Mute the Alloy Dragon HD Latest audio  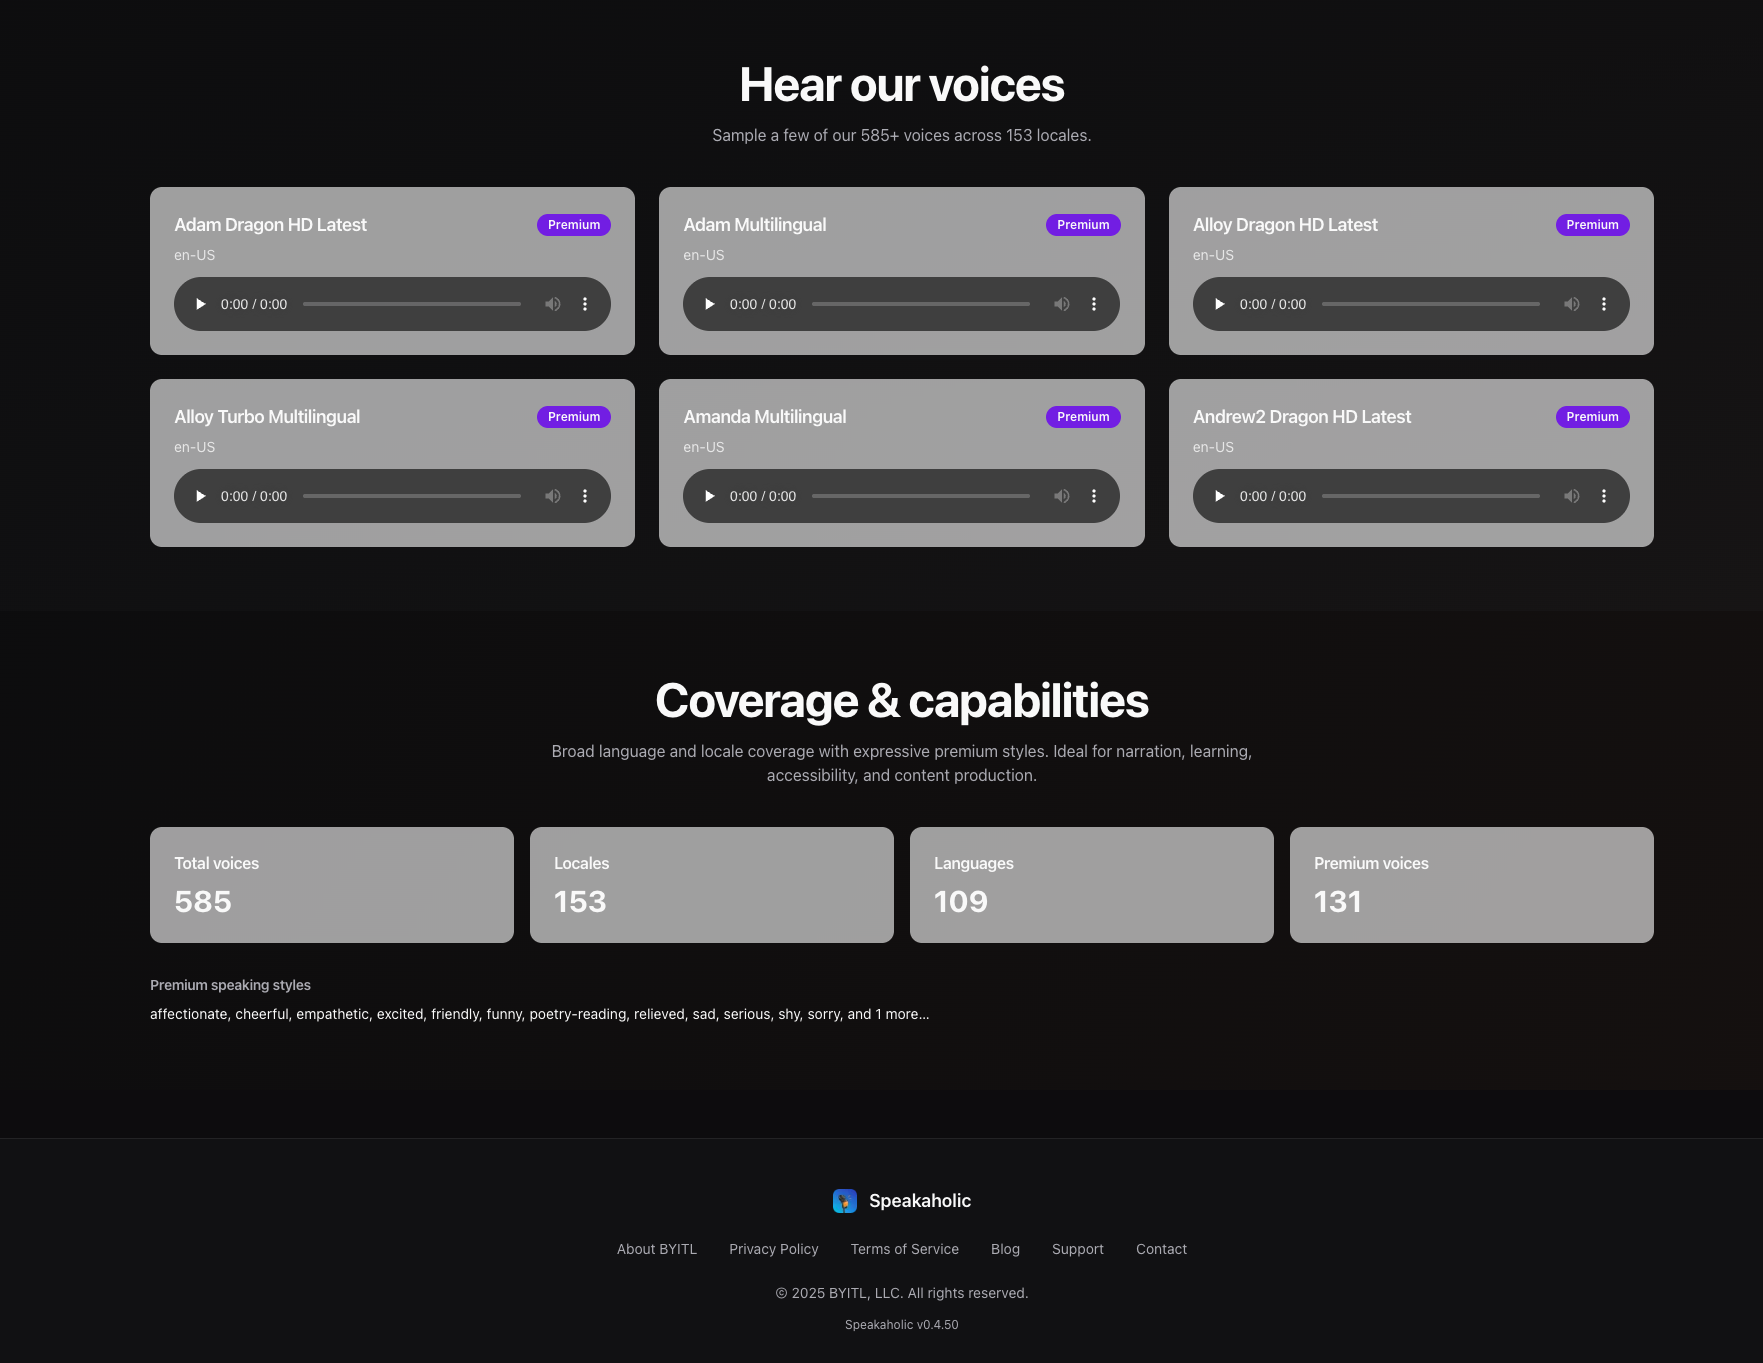click(1572, 304)
